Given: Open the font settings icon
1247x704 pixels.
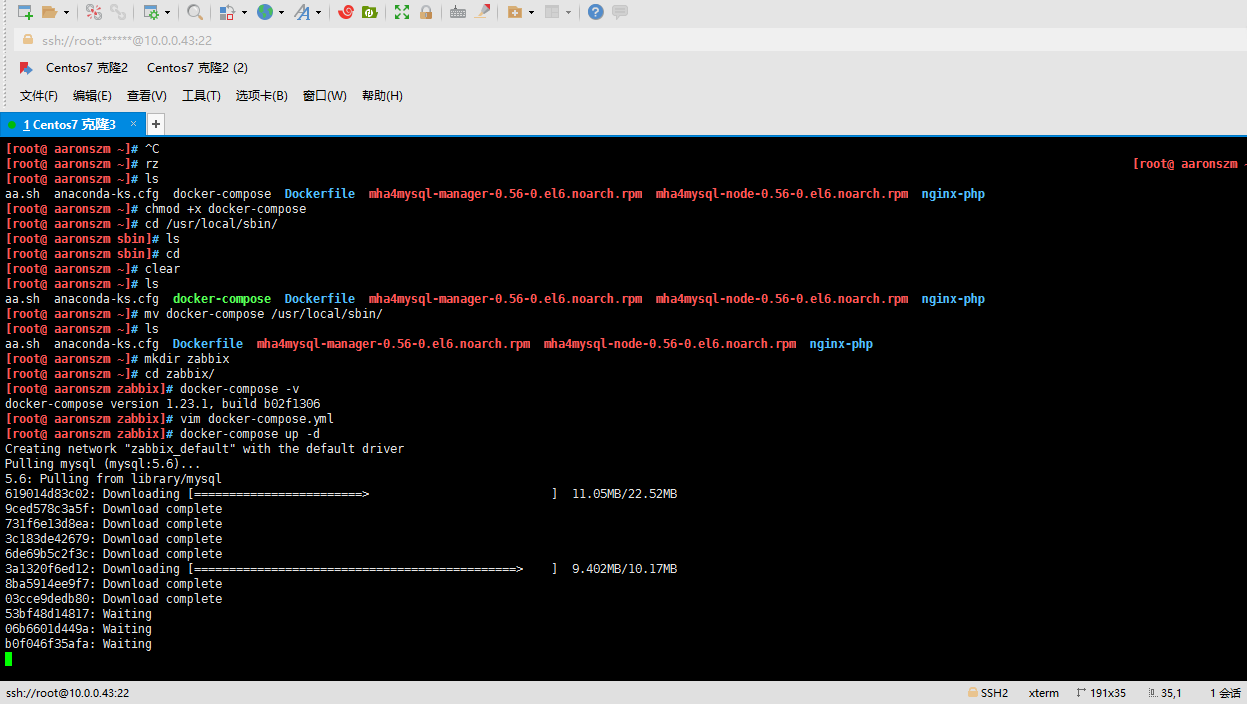Looking at the screenshot, I should 301,12.
